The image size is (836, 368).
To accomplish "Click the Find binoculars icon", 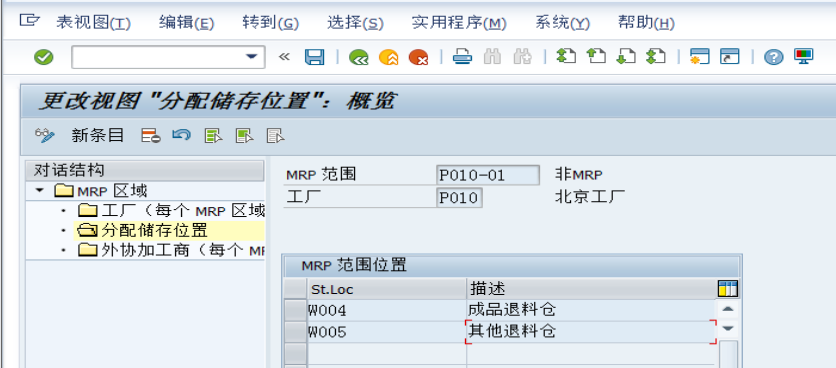I will coord(492,57).
